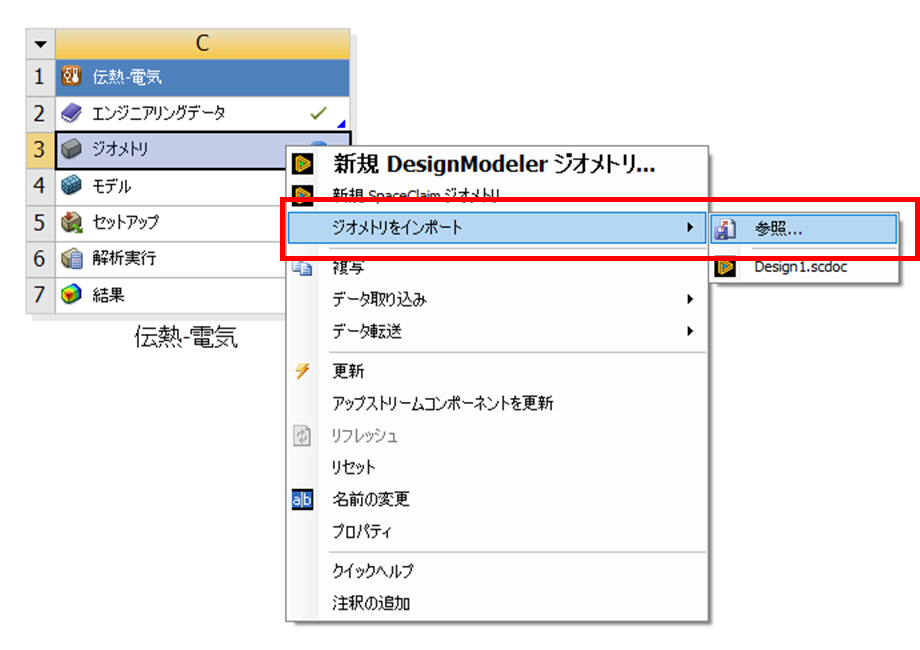This screenshot has height=650, width=920.
Task: Click the Setup cell icon
Action: coord(72,222)
